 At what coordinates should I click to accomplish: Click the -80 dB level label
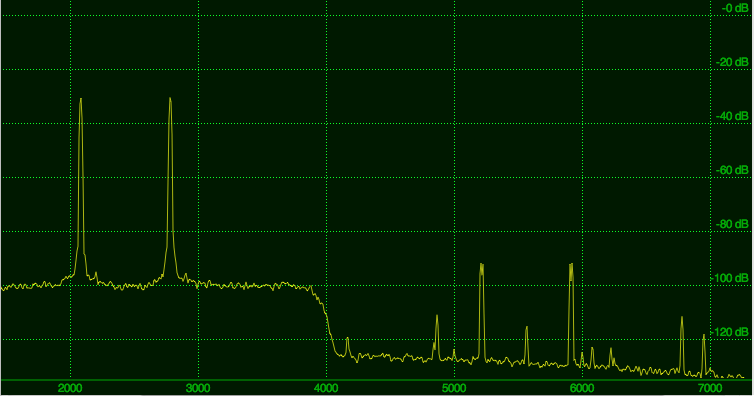[x=732, y=224]
